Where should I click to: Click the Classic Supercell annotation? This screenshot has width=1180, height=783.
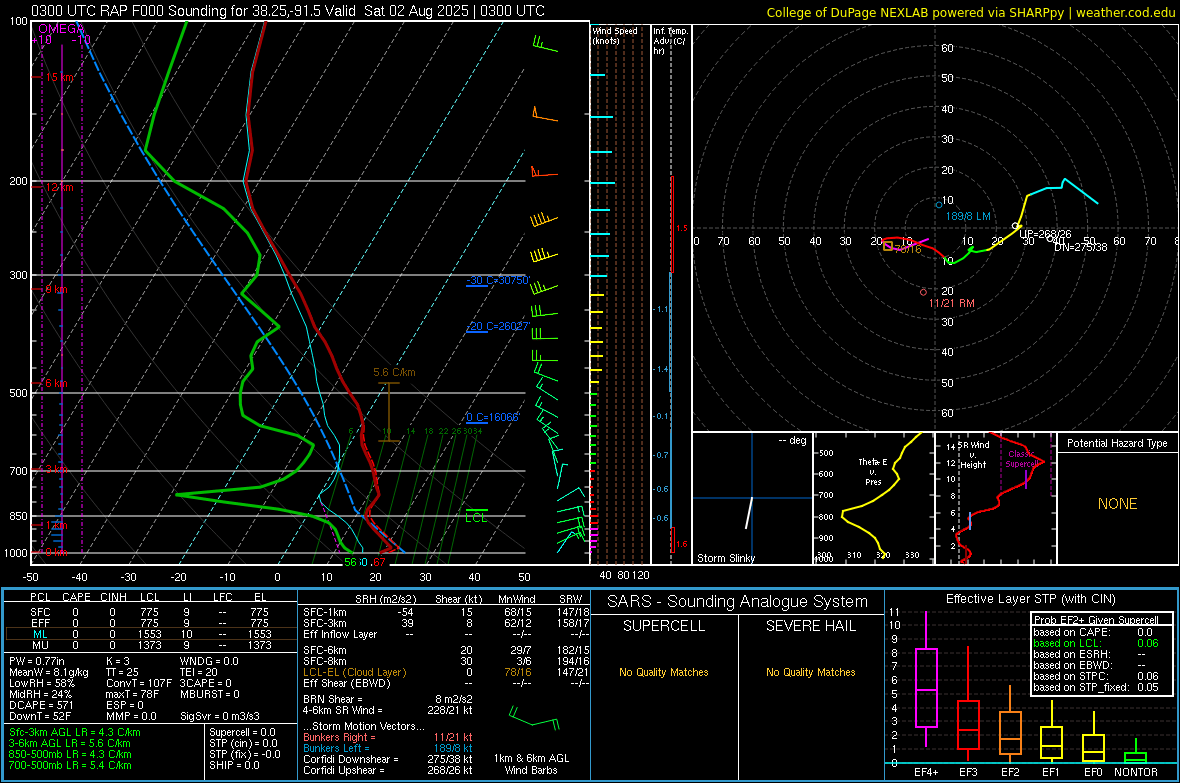(x=1021, y=459)
